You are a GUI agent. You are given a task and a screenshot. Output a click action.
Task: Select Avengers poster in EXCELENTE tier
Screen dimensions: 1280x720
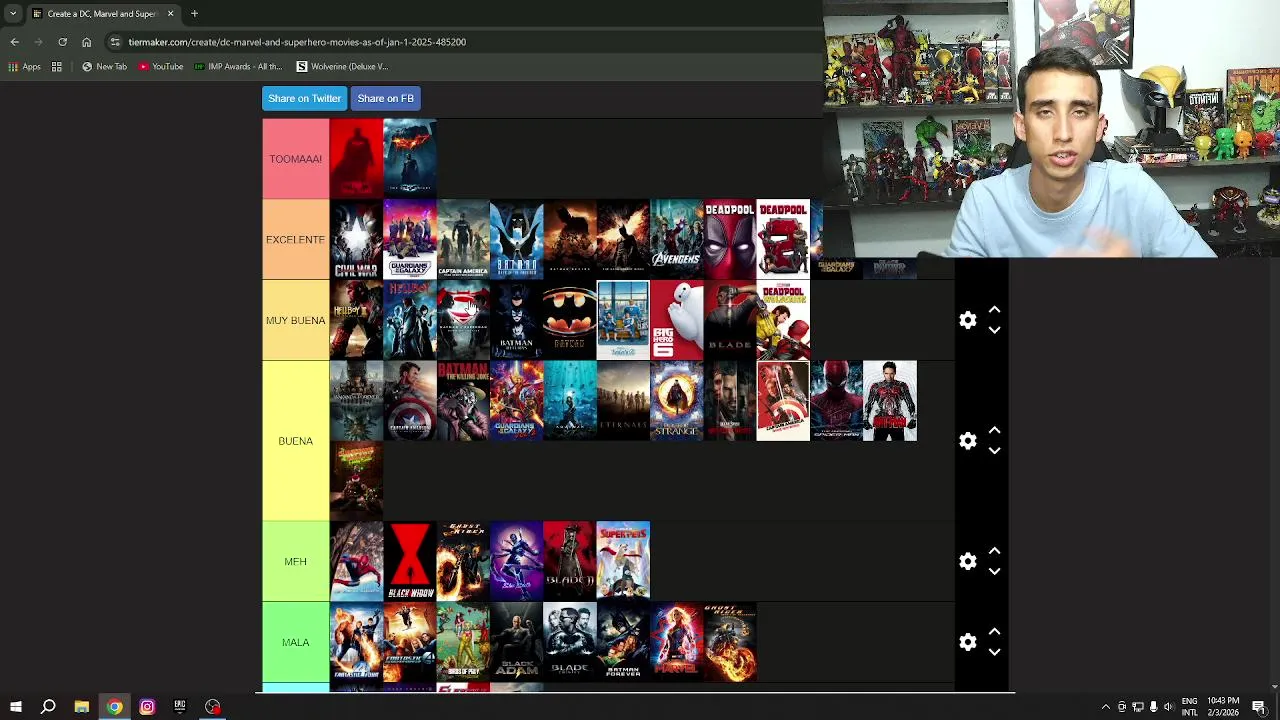(676, 240)
